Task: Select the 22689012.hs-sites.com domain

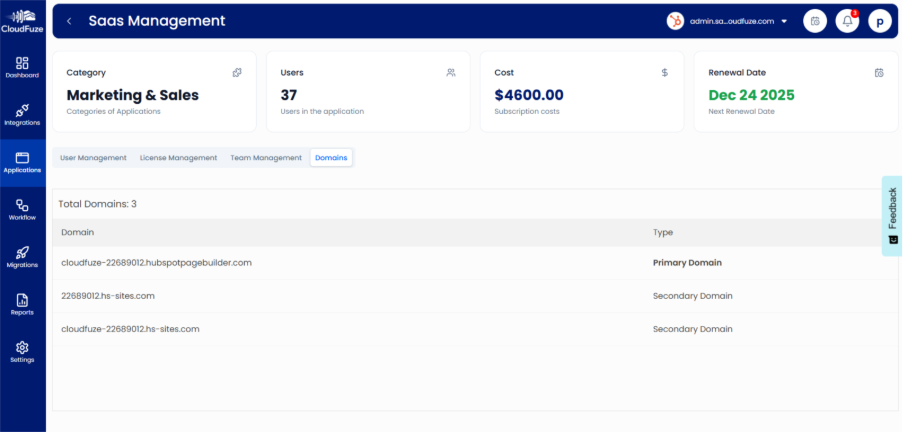Action: pyautogui.click(x=108, y=296)
